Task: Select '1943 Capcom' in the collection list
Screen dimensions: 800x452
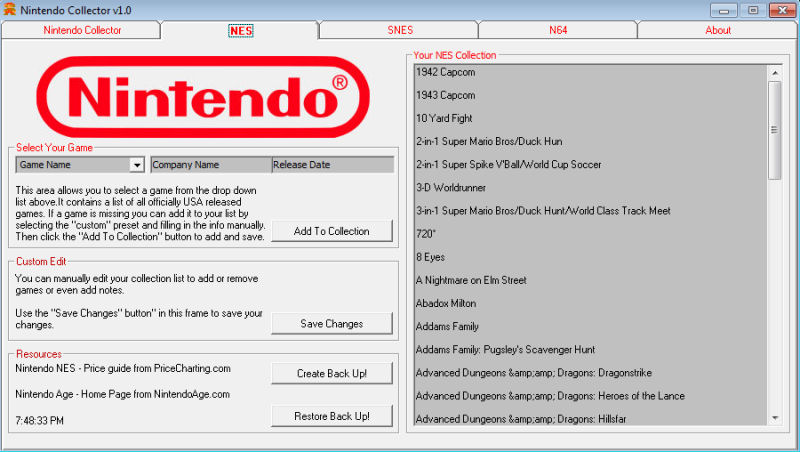Action: pyautogui.click(x=445, y=95)
